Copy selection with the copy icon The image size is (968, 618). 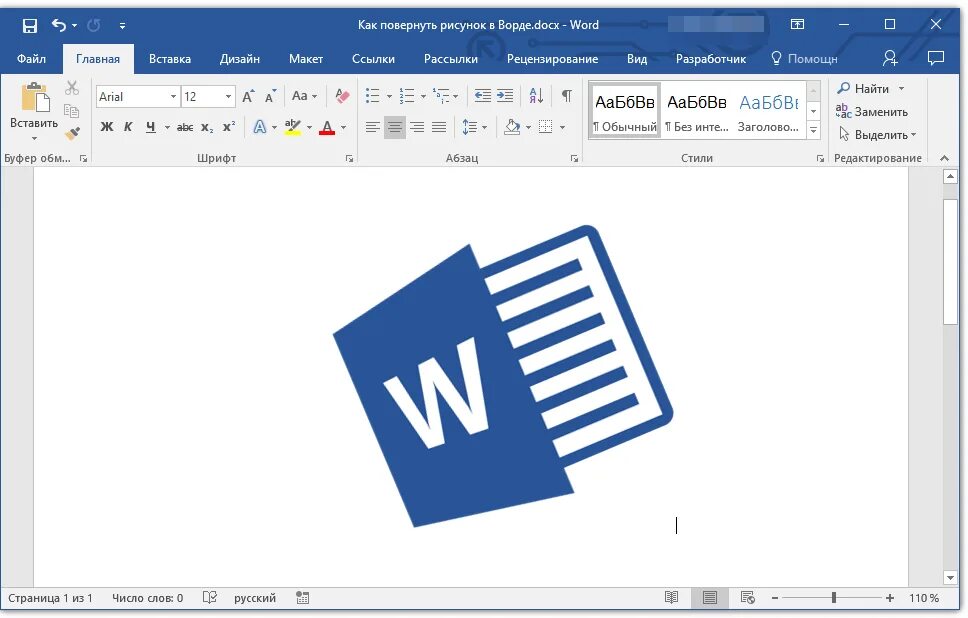point(72,111)
